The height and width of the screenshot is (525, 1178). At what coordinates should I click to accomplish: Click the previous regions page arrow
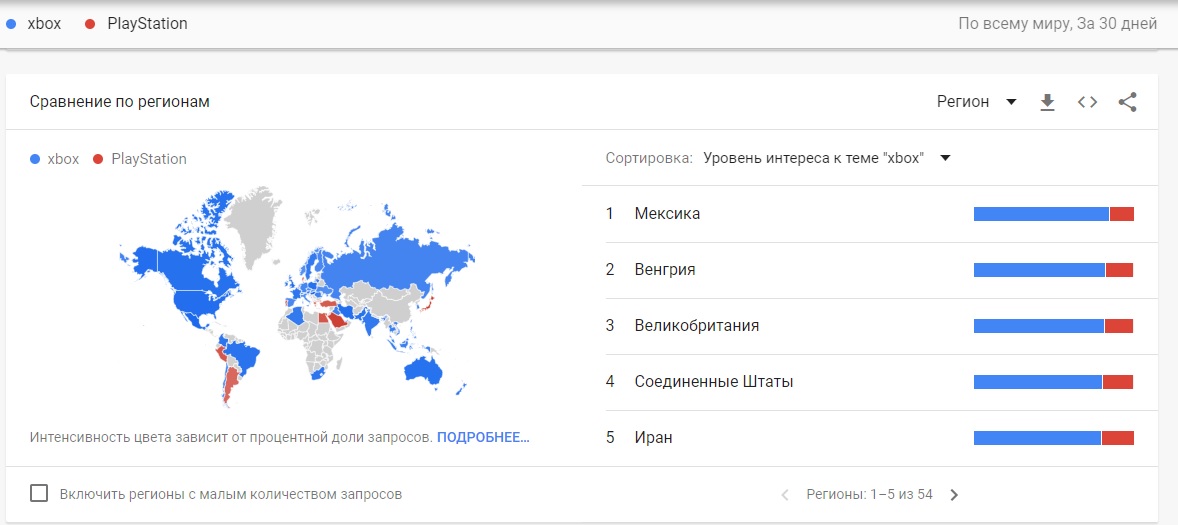pos(785,494)
